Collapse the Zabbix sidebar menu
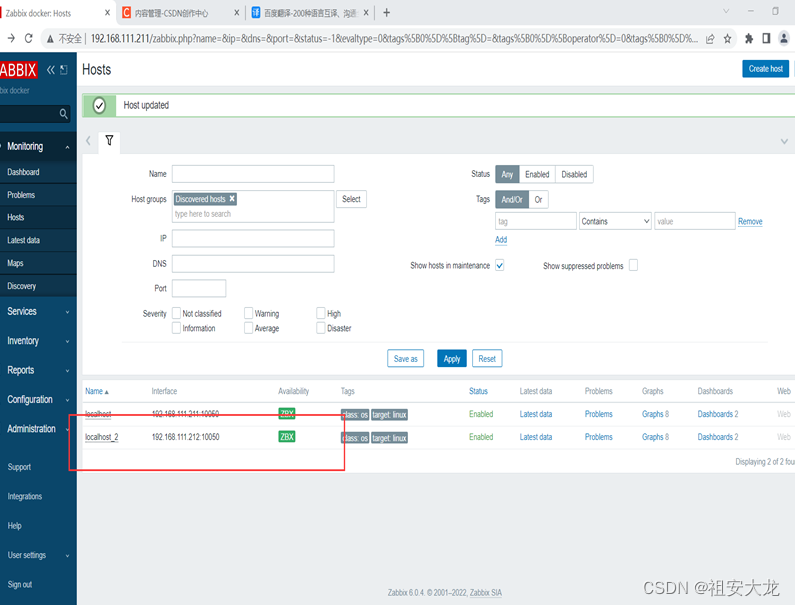 coord(51,70)
